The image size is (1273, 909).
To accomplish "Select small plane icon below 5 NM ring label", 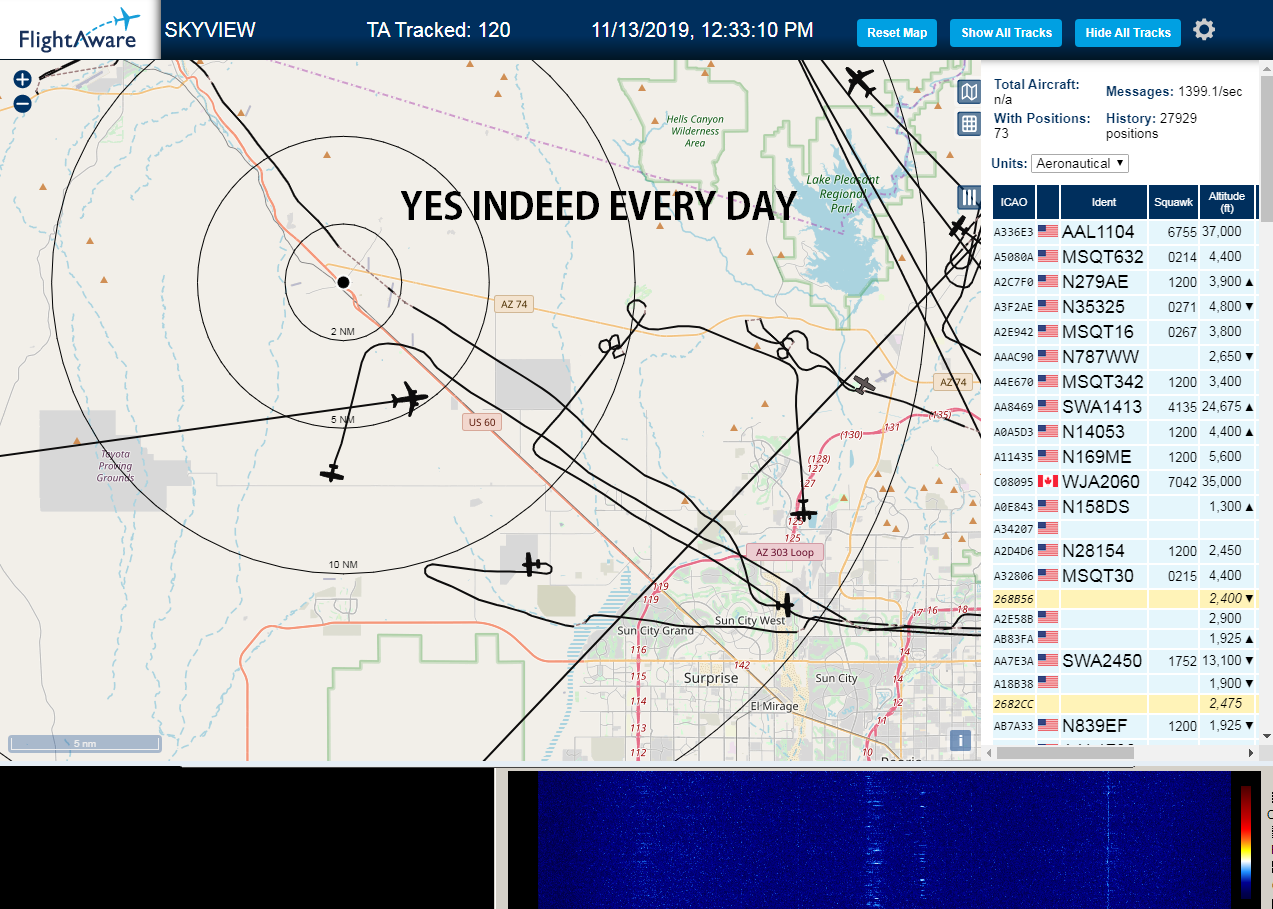I will click(x=332, y=472).
